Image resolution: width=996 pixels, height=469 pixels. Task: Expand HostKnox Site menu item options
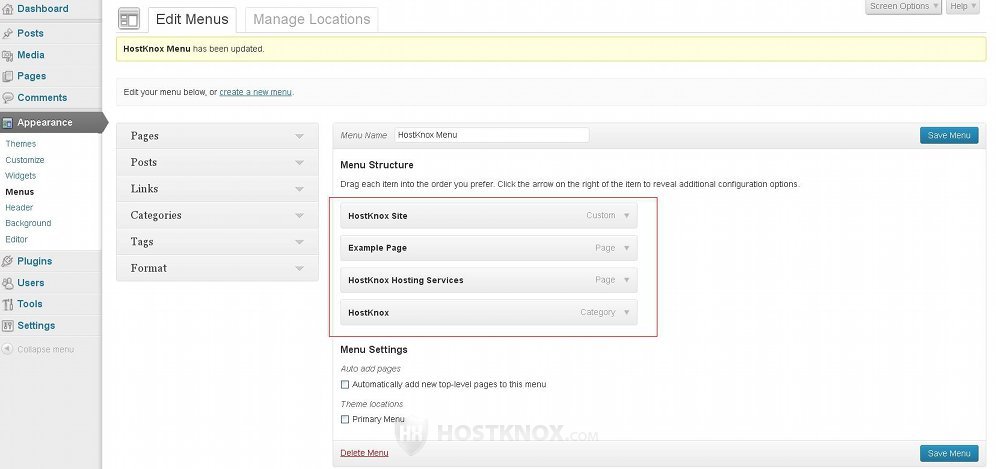[x=626, y=216]
